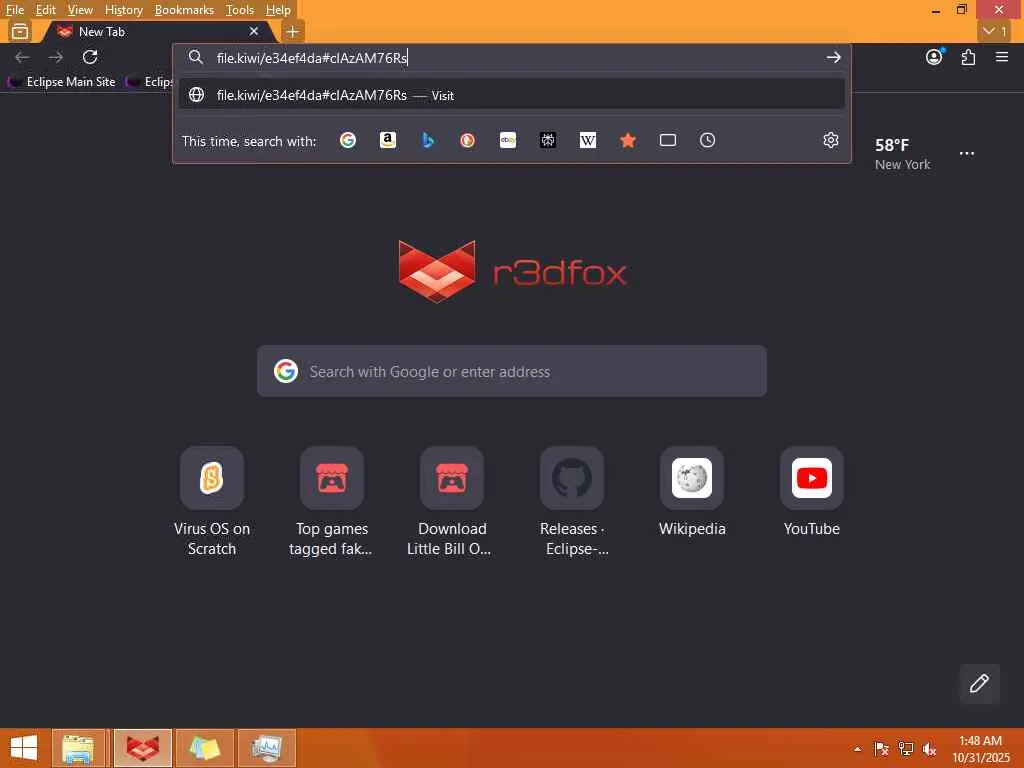Open the account profile icon
Image resolution: width=1024 pixels, height=768 pixels.
[x=935, y=57]
